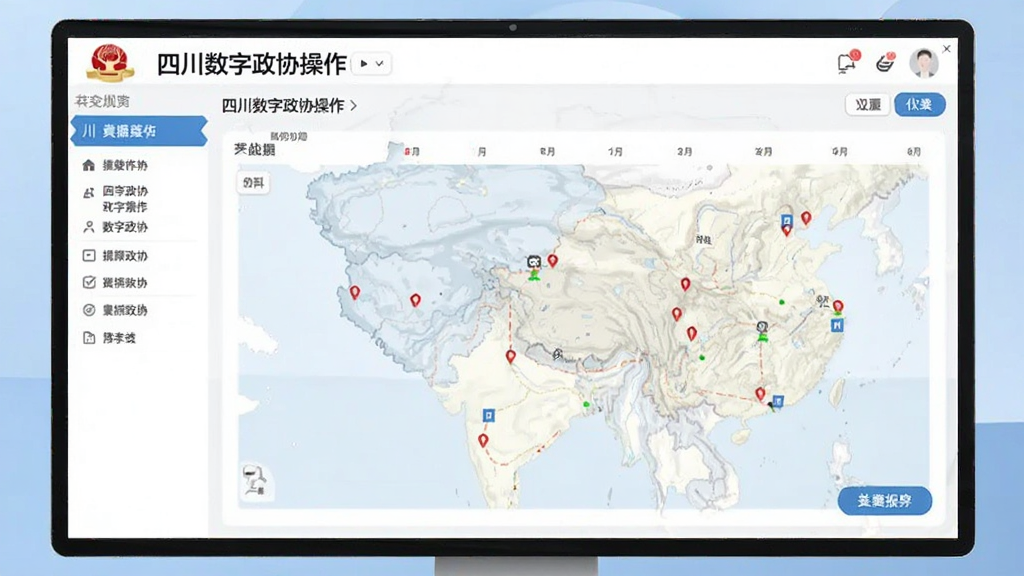Select the red pin in southern India
This screenshot has width=1024, height=576.
point(483,441)
